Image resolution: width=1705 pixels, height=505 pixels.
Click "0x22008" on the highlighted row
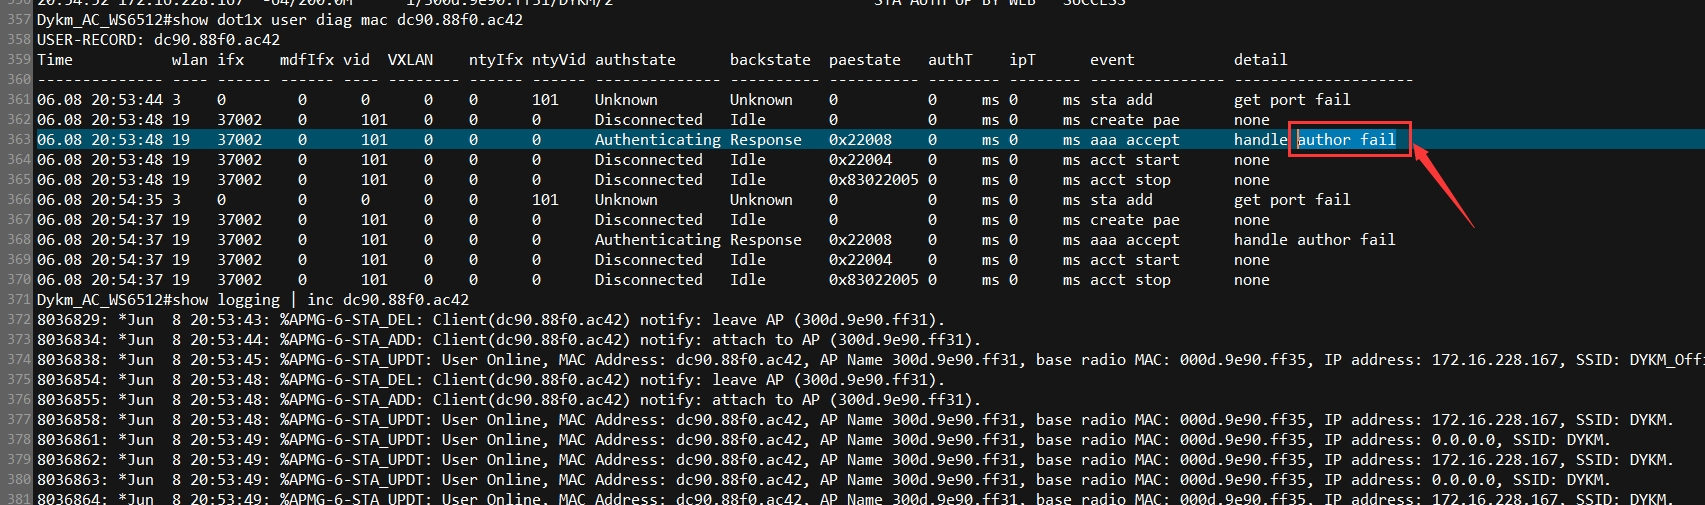[x=860, y=140]
